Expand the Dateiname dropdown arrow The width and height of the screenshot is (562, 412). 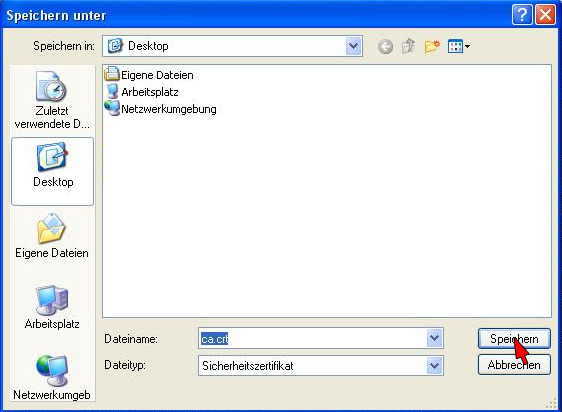[x=434, y=338]
